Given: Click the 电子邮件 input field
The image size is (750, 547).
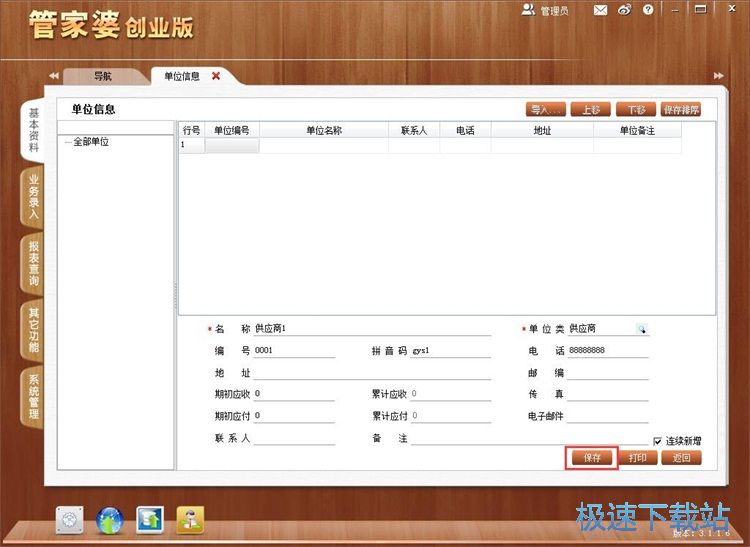Looking at the screenshot, I should tap(608, 416).
